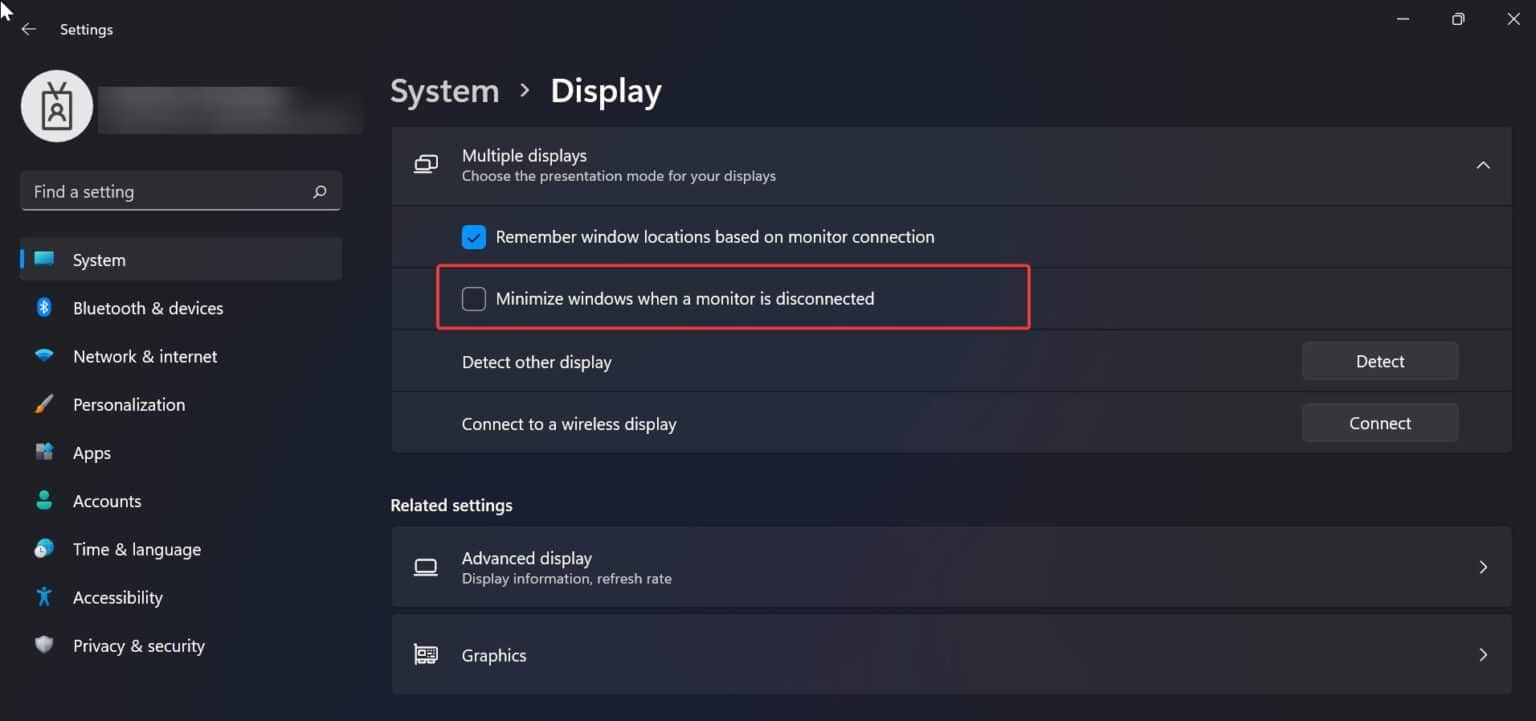Select the System sidebar monitor icon
This screenshot has height=721, width=1536.
(x=44, y=259)
